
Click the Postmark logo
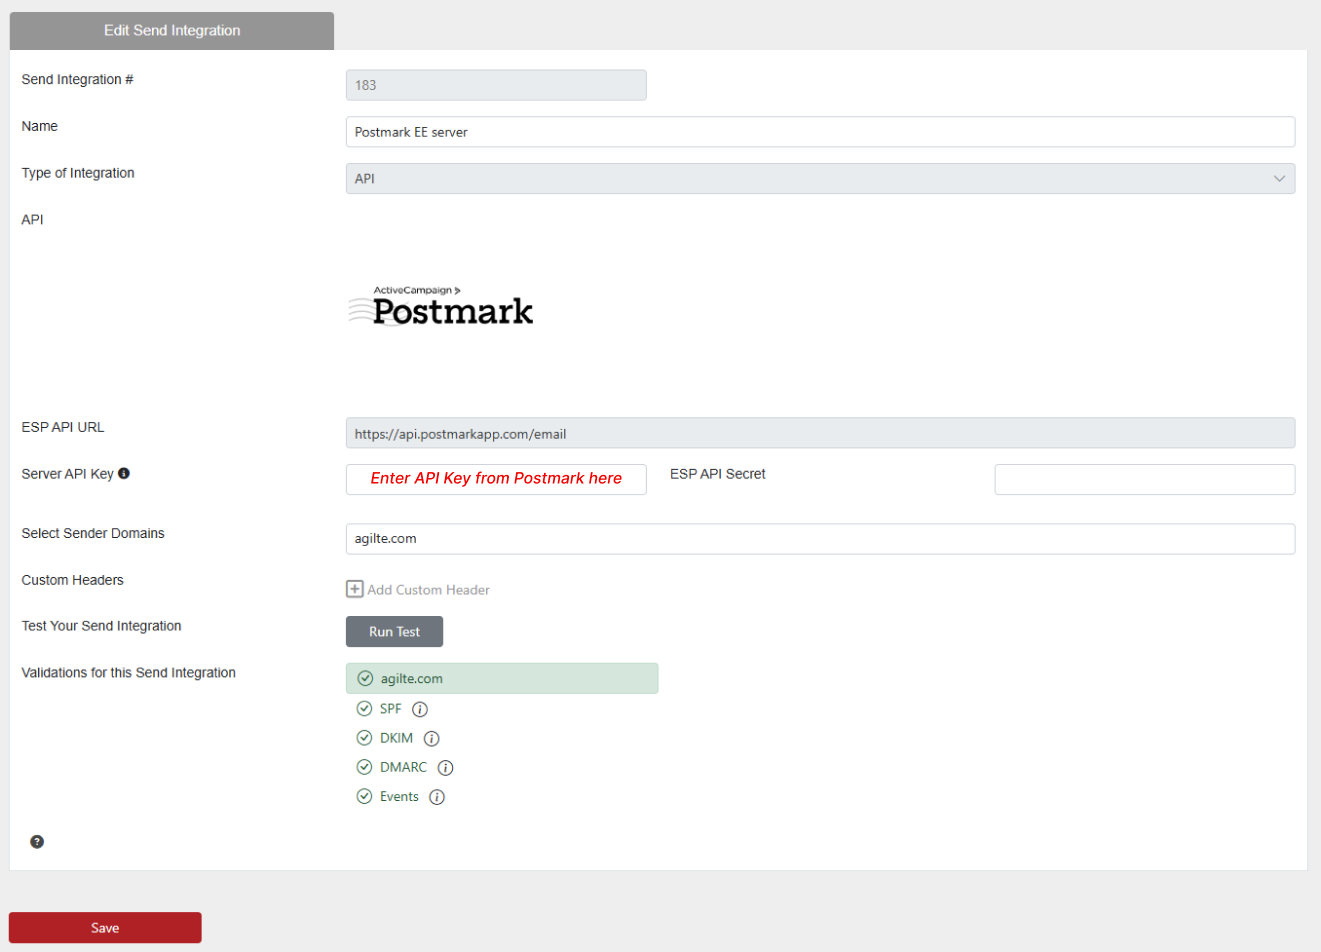(440, 306)
